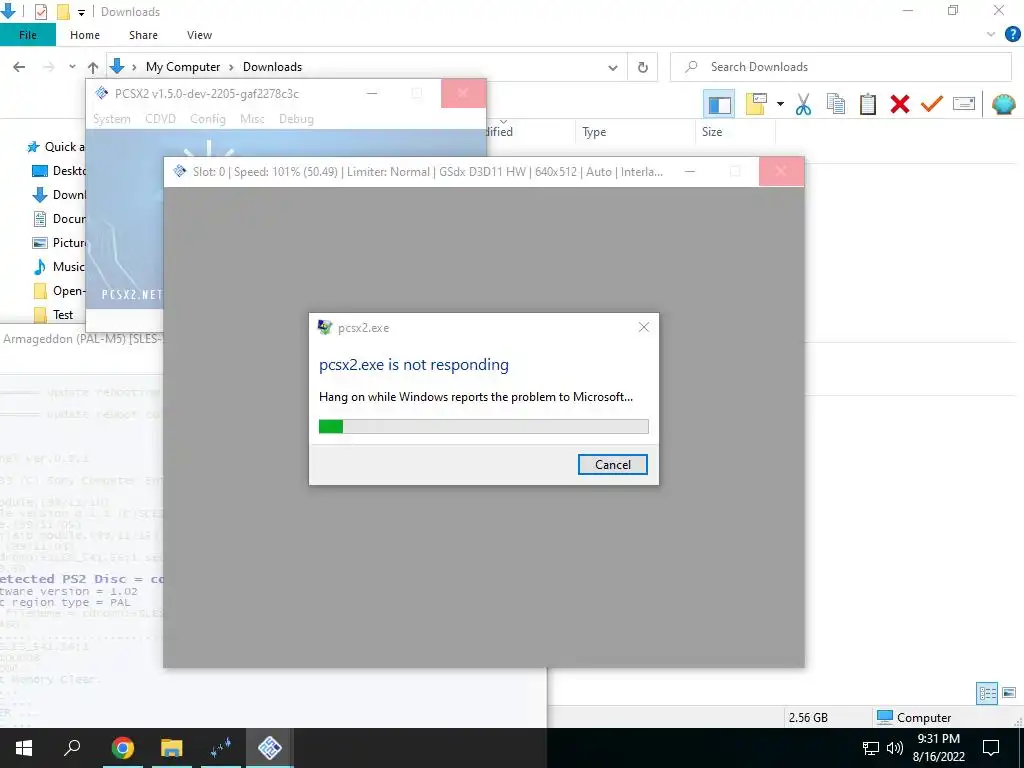Open the CDVD menu in PCSX2

(x=160, y=119)
